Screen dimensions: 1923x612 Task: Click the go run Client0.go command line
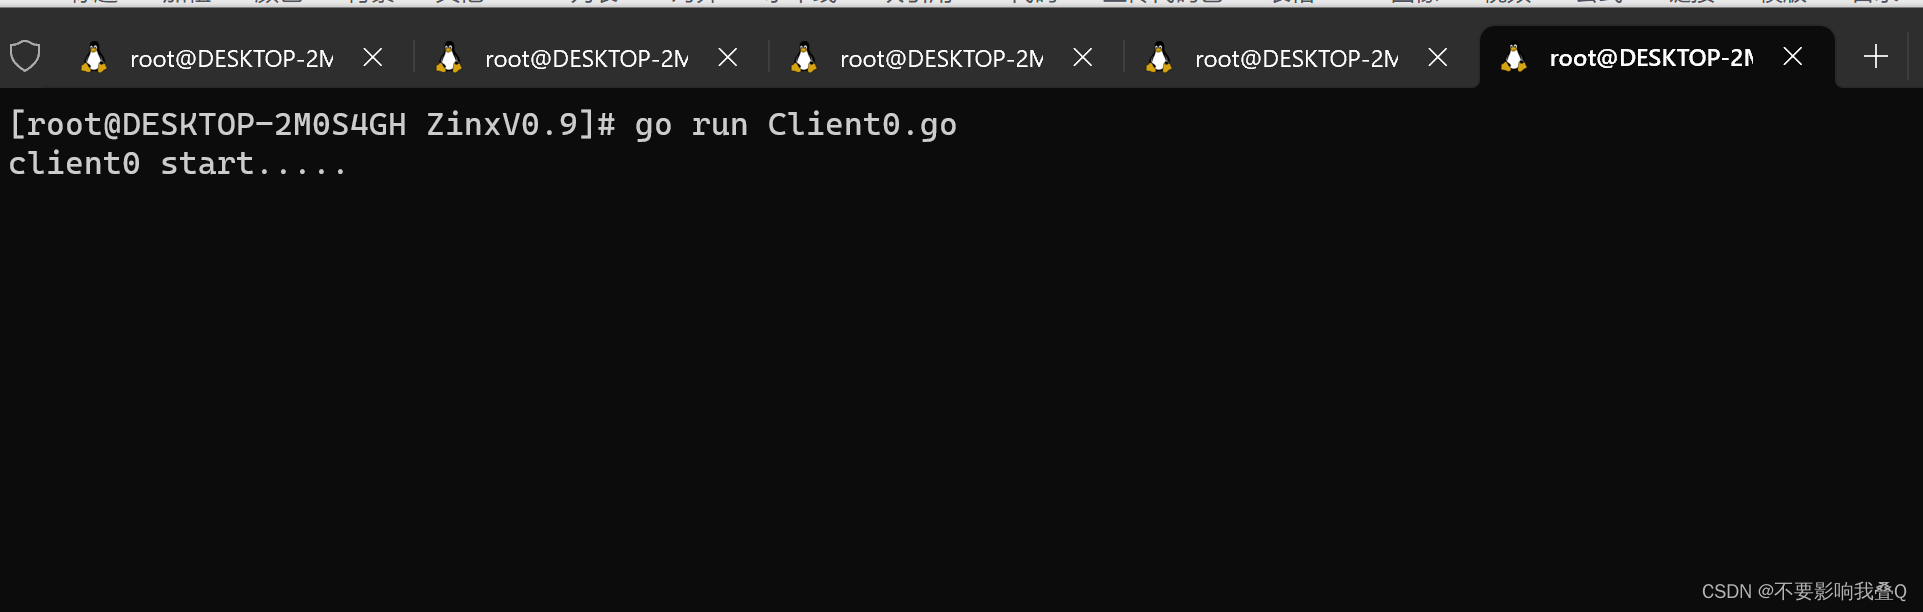(480, 124)
